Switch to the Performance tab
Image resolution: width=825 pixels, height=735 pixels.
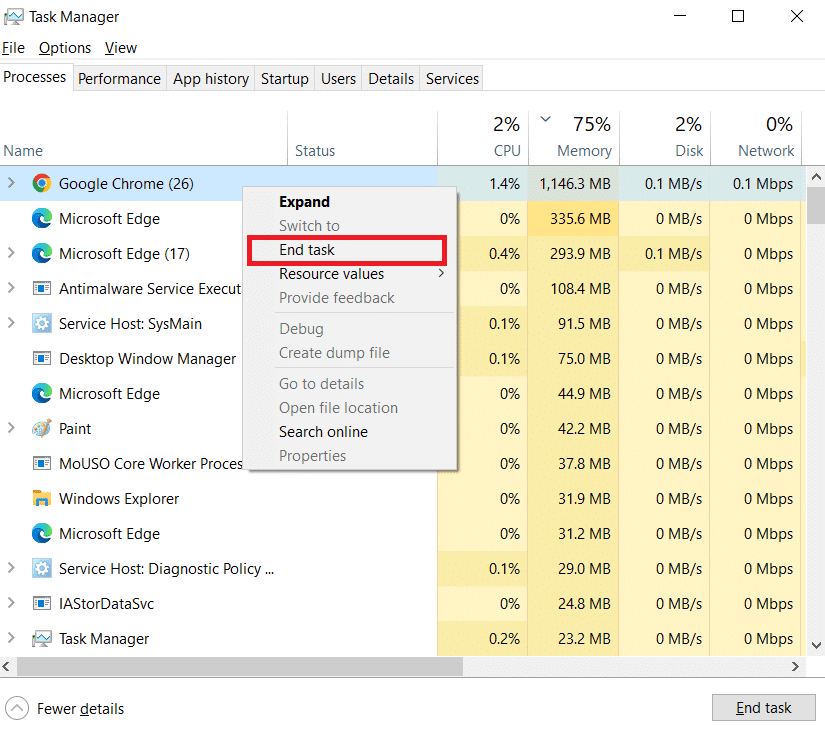point(119,79)
